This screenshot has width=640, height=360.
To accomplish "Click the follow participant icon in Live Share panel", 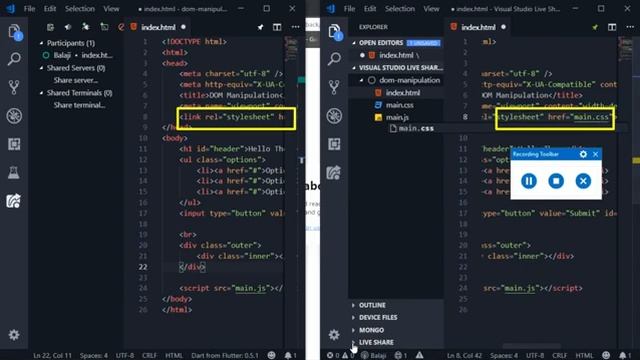I will 85,27.
